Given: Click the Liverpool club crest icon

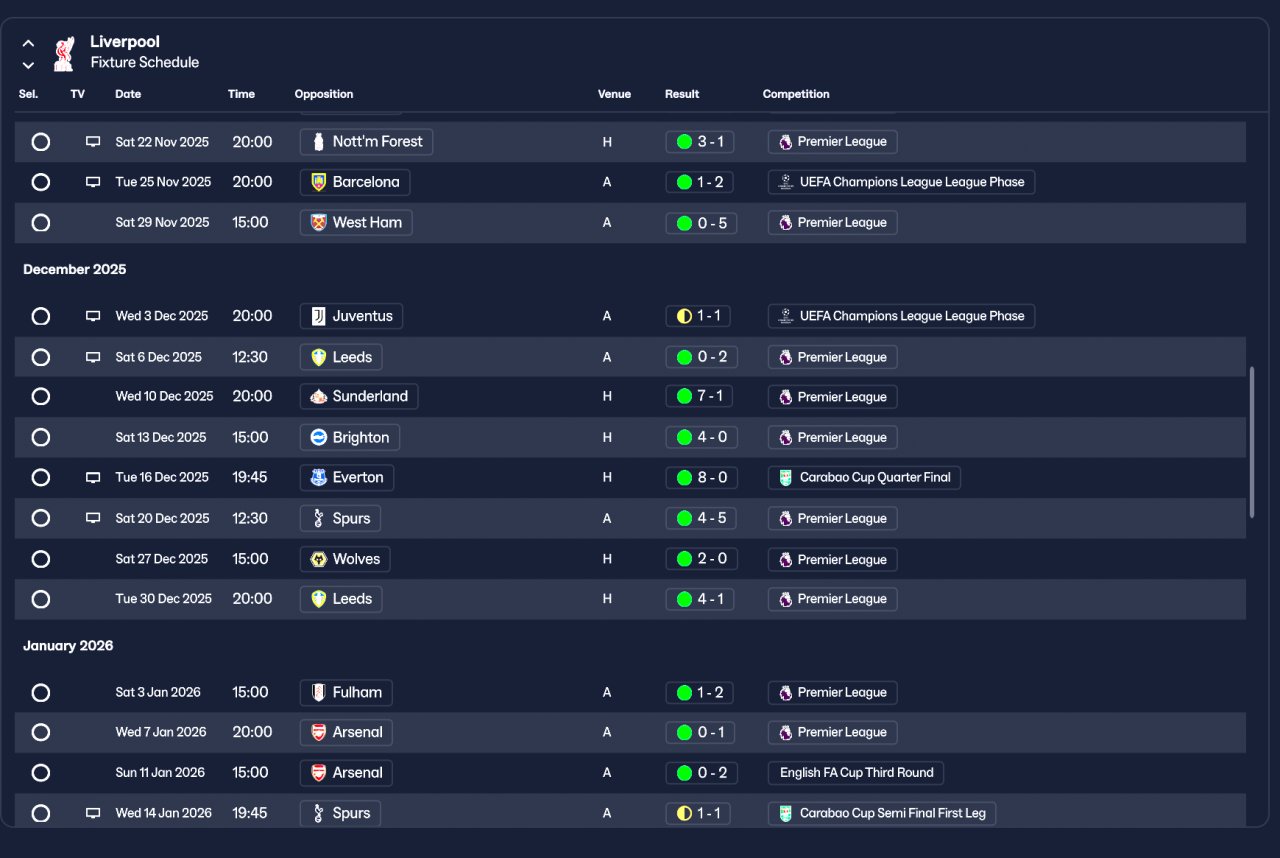Looking at the screenshot, I should pyautogui.click(x=64, y=54).
